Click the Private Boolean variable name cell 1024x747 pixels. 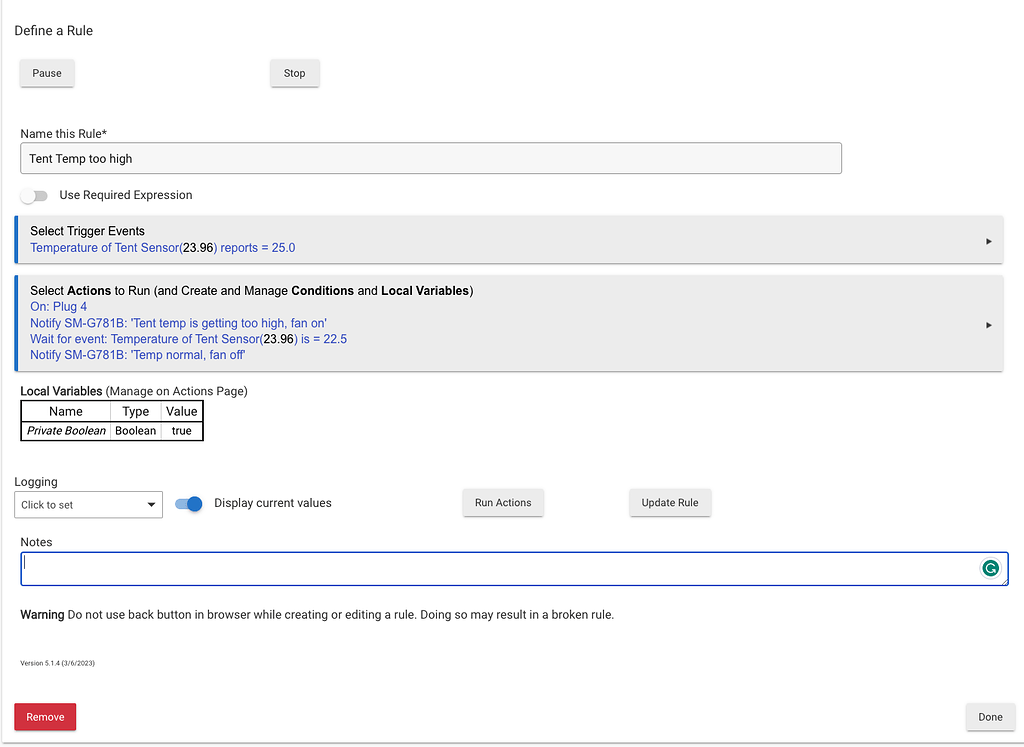pos(66,431)
